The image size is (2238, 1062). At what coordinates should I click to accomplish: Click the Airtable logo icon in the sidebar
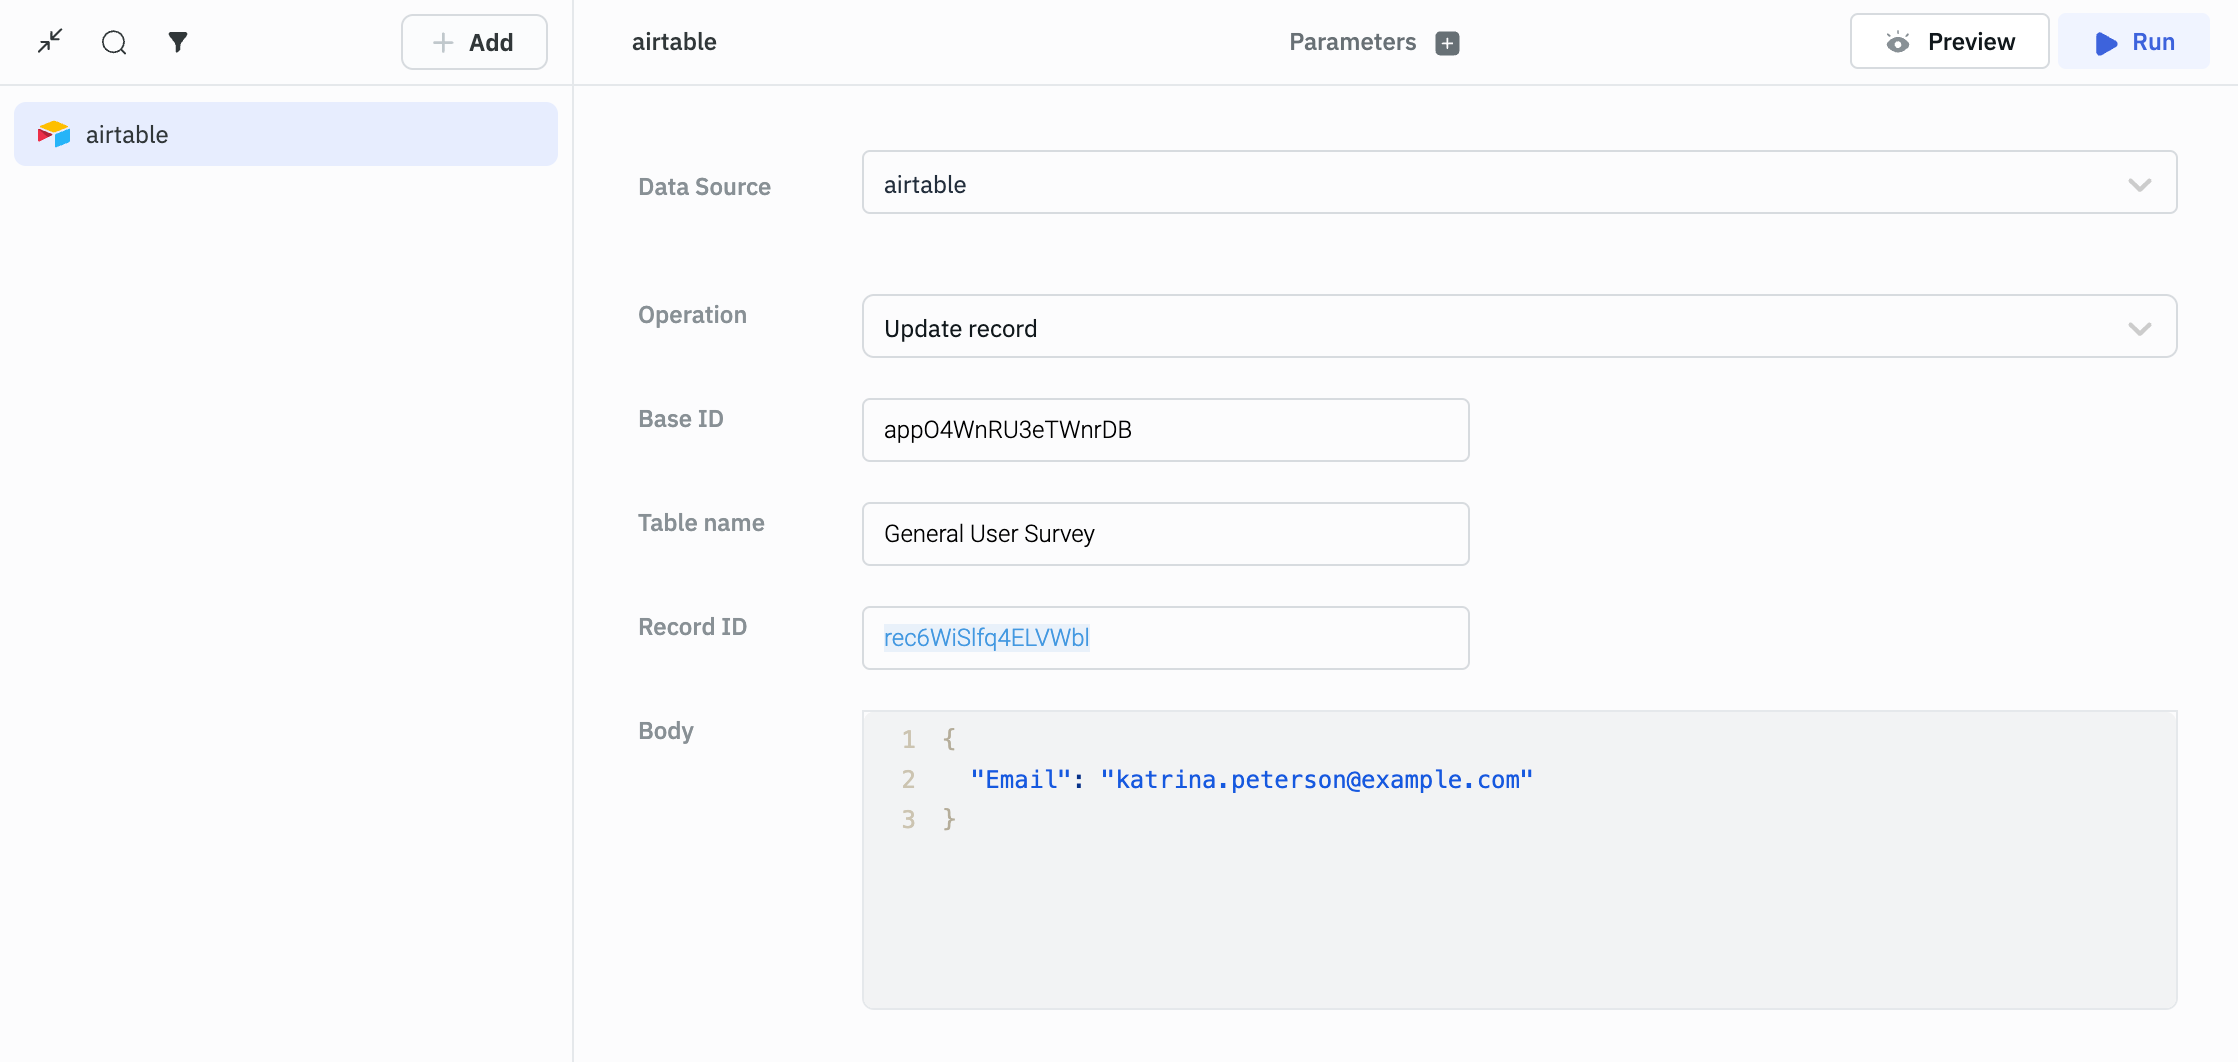[54, 134]
